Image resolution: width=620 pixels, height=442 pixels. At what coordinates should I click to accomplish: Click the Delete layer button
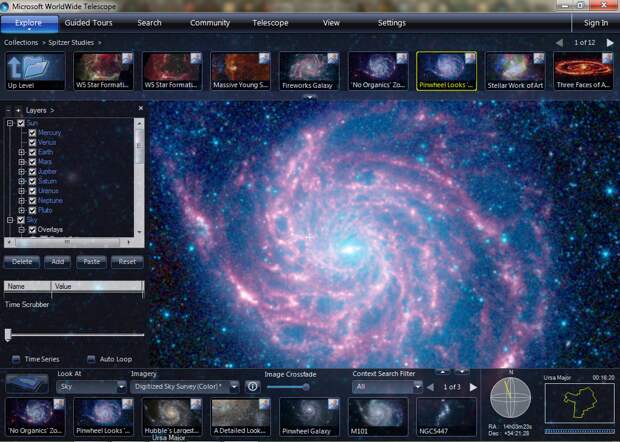tap(22, 262)
